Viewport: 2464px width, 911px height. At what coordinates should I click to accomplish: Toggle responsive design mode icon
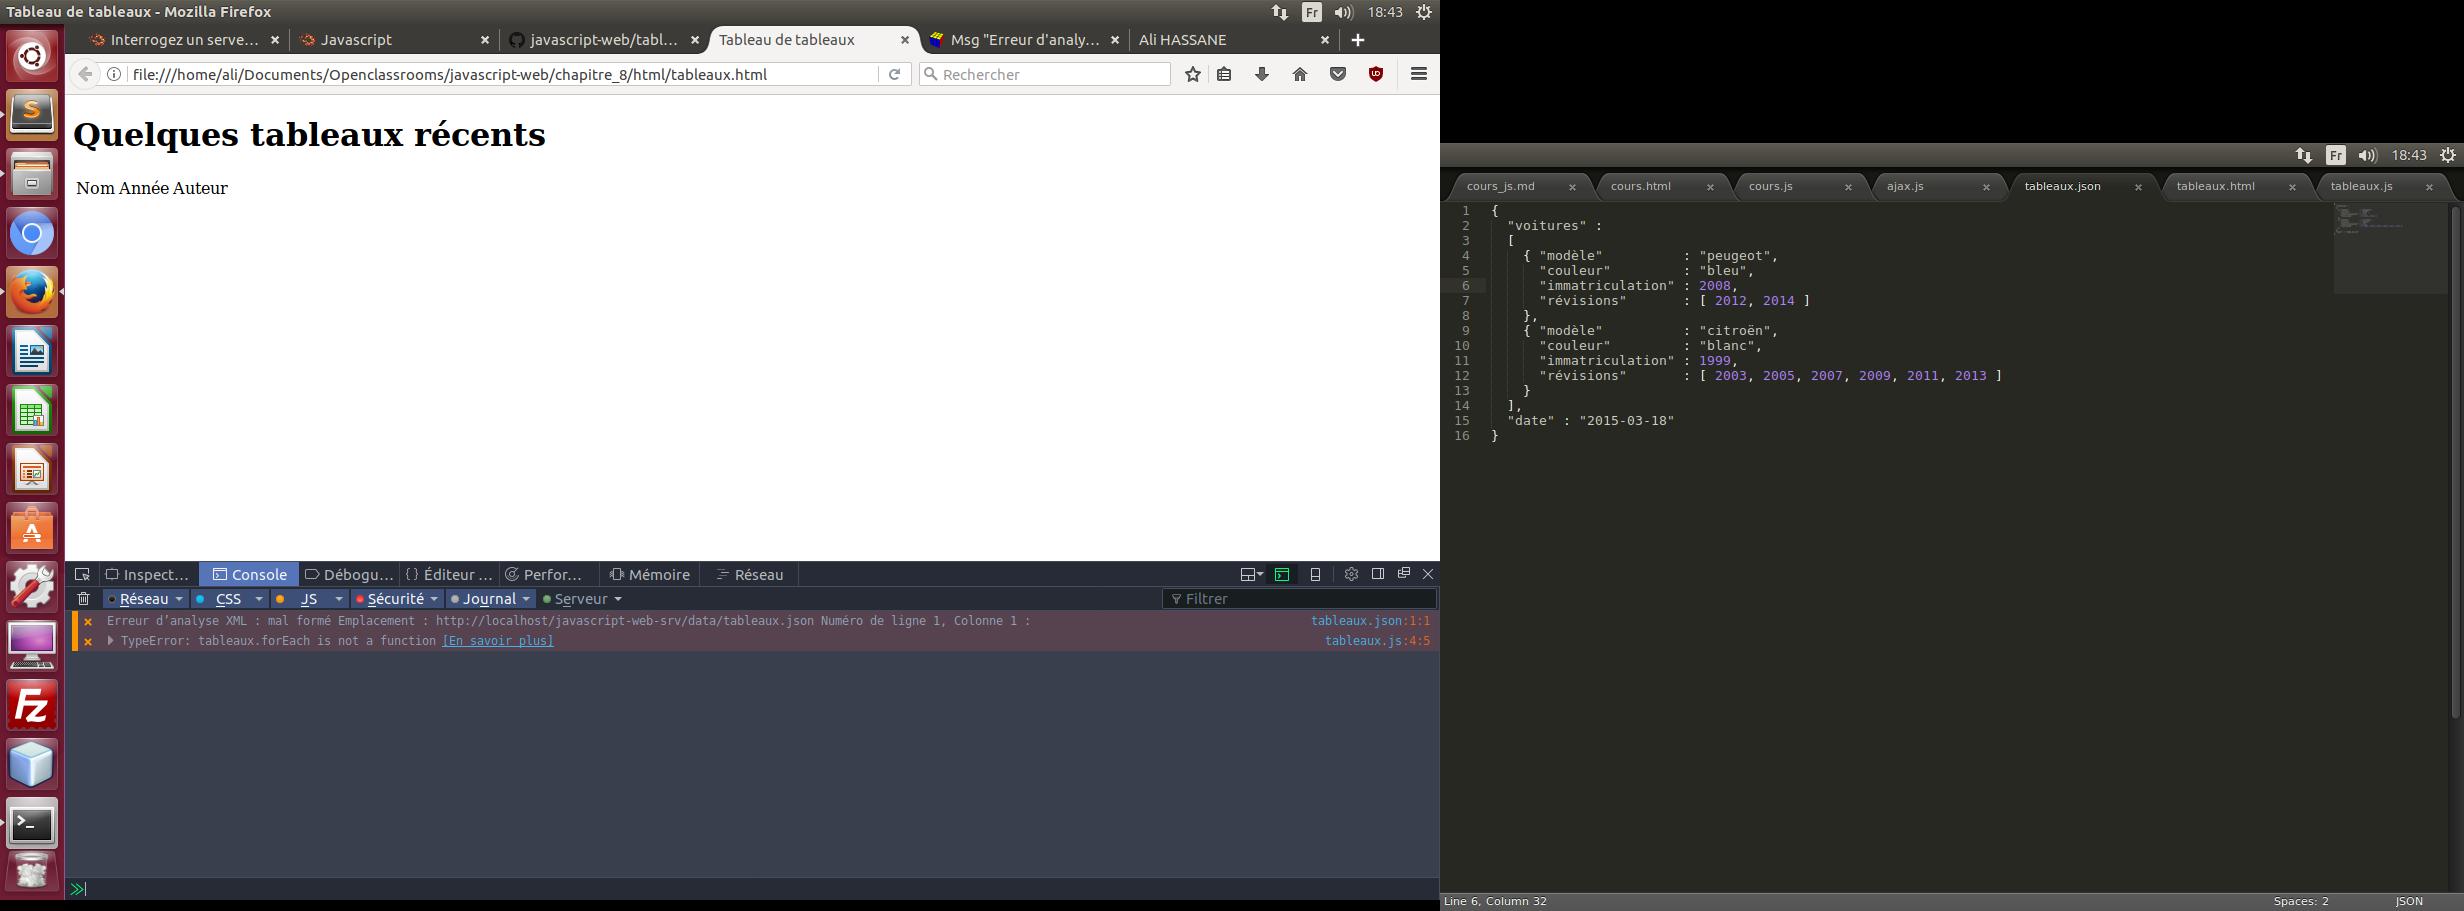(1315, 574)
